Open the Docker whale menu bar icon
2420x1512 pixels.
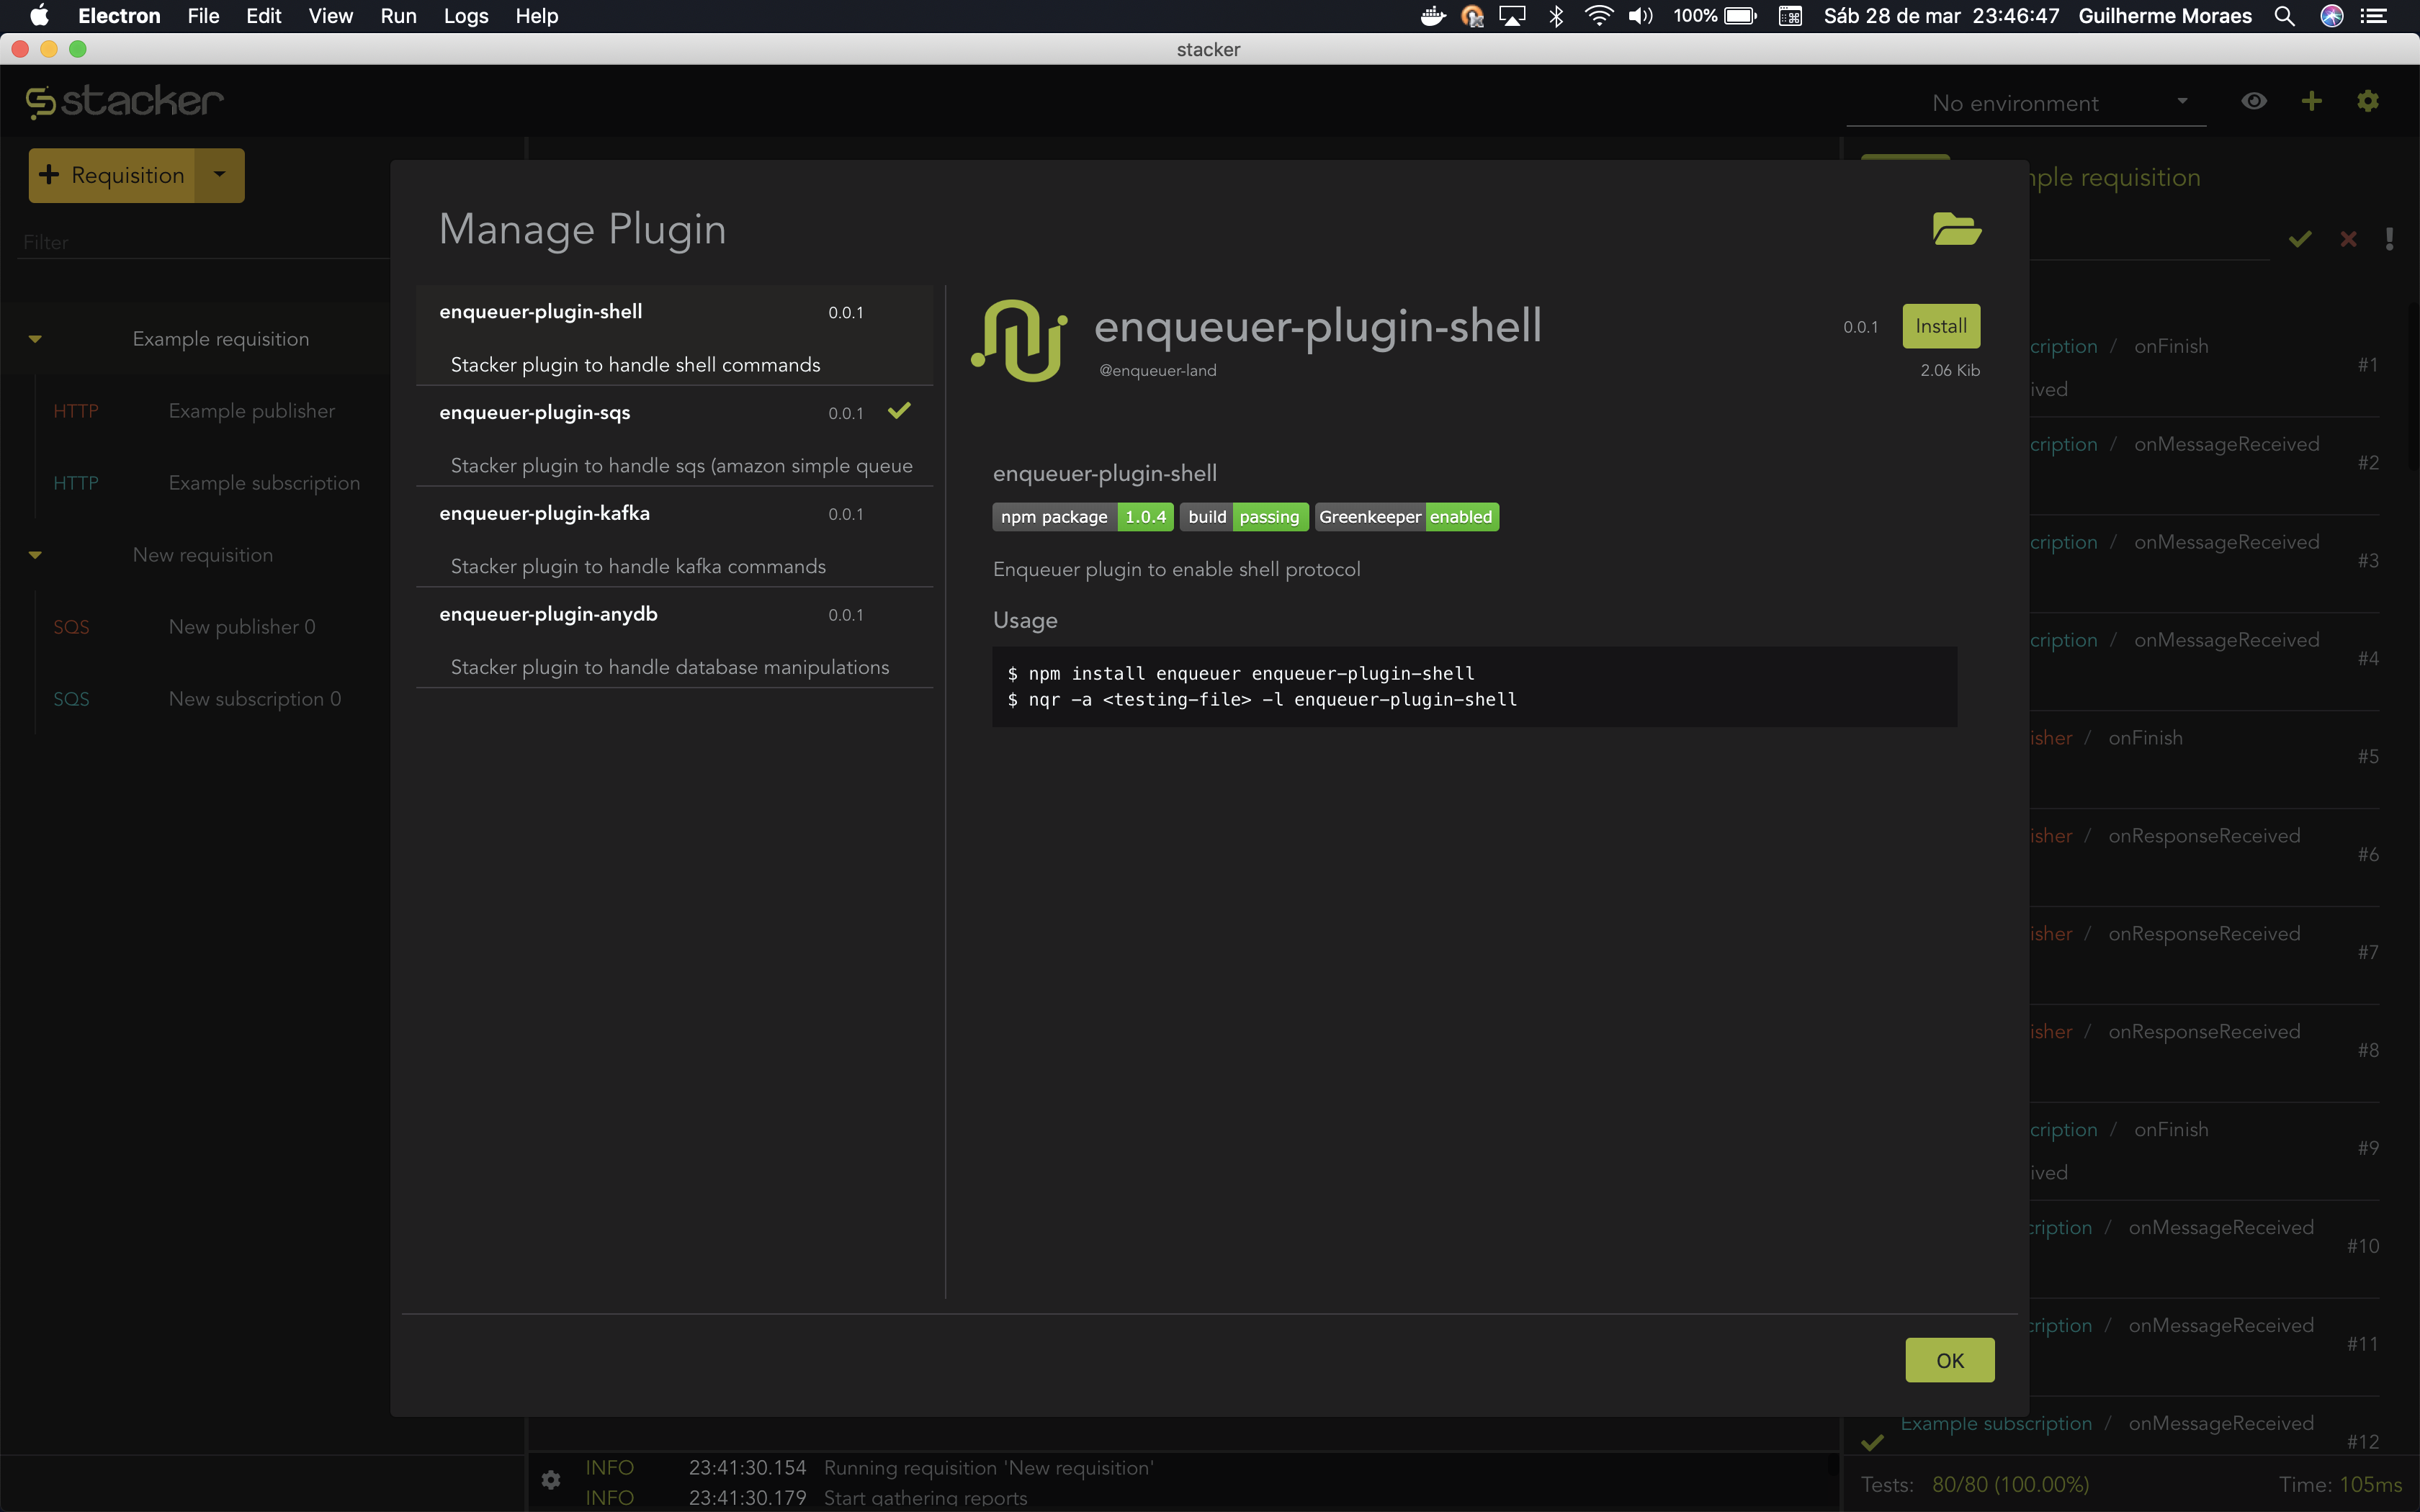pos(1433,16)
